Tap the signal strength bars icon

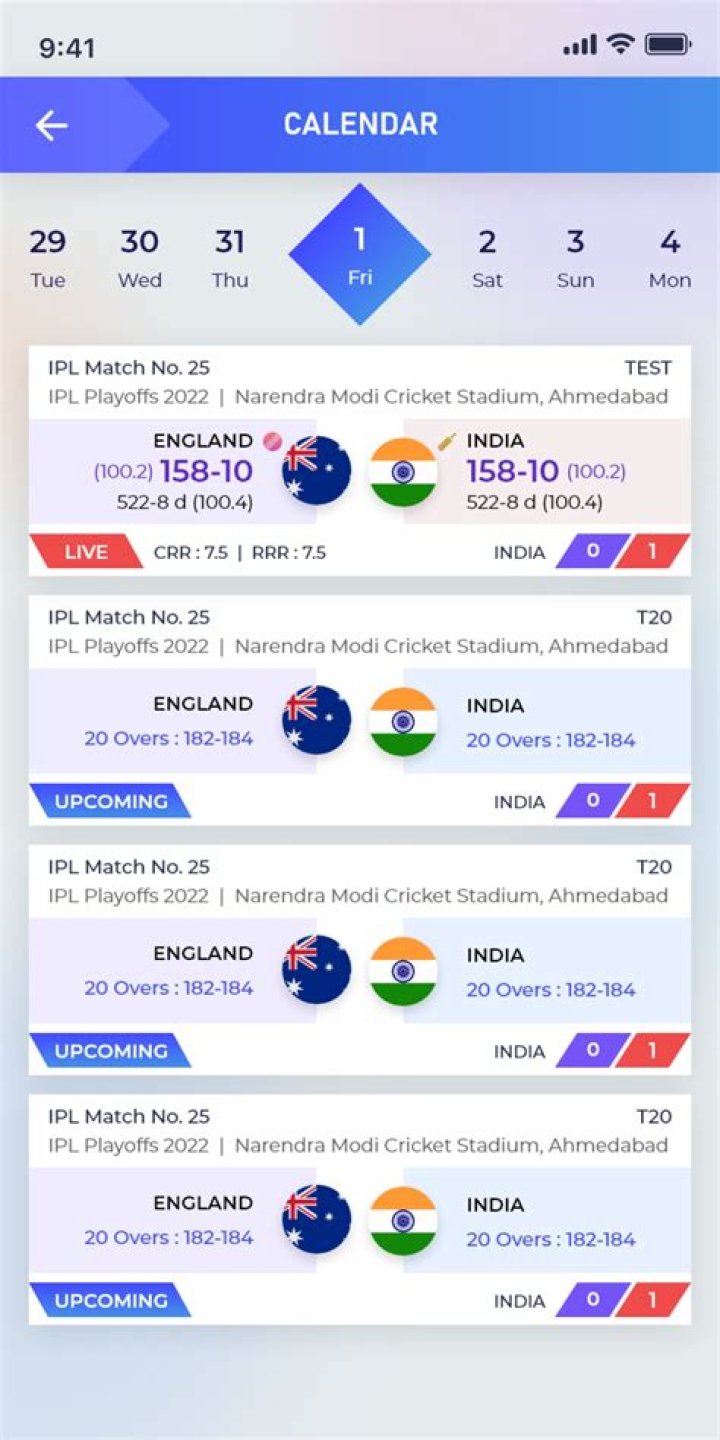[x=580, y=45]
